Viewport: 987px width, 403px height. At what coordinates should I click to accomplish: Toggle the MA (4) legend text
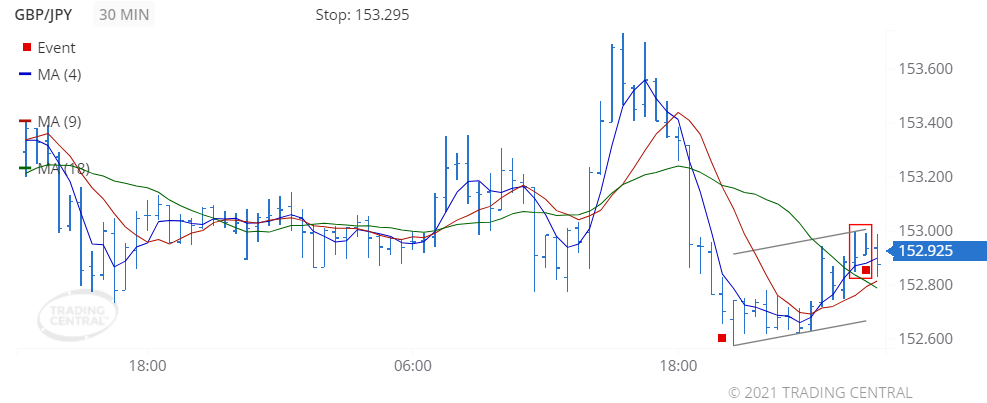[x=59, y=75]
